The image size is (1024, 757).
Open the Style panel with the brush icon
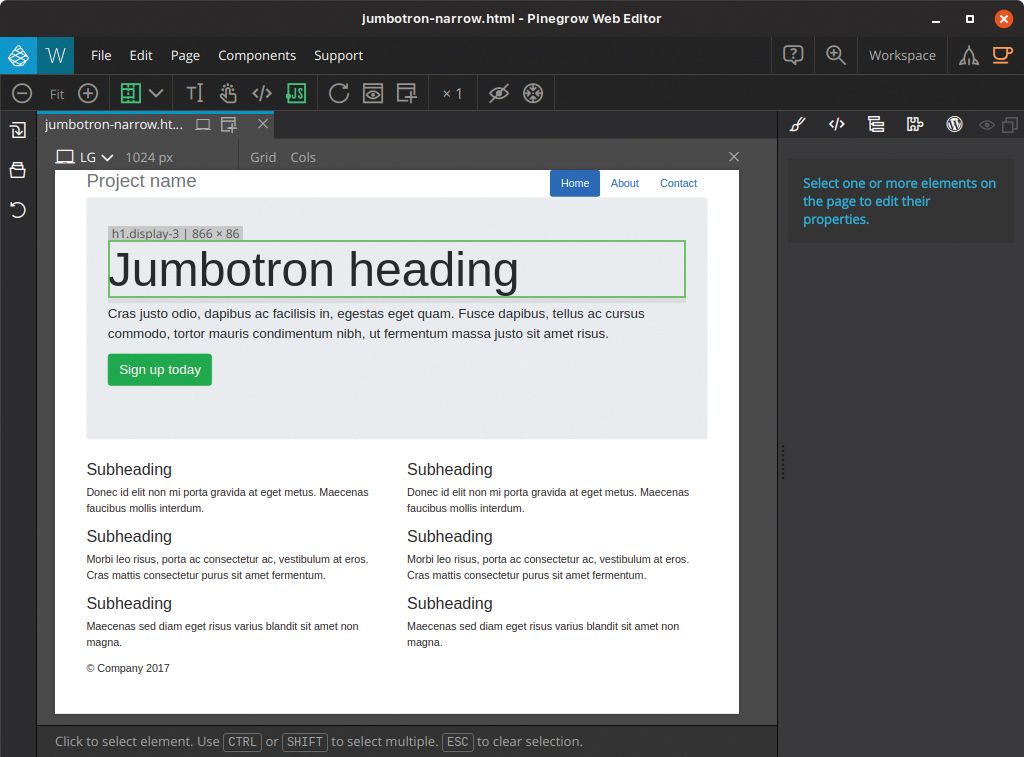pos(797,124)
